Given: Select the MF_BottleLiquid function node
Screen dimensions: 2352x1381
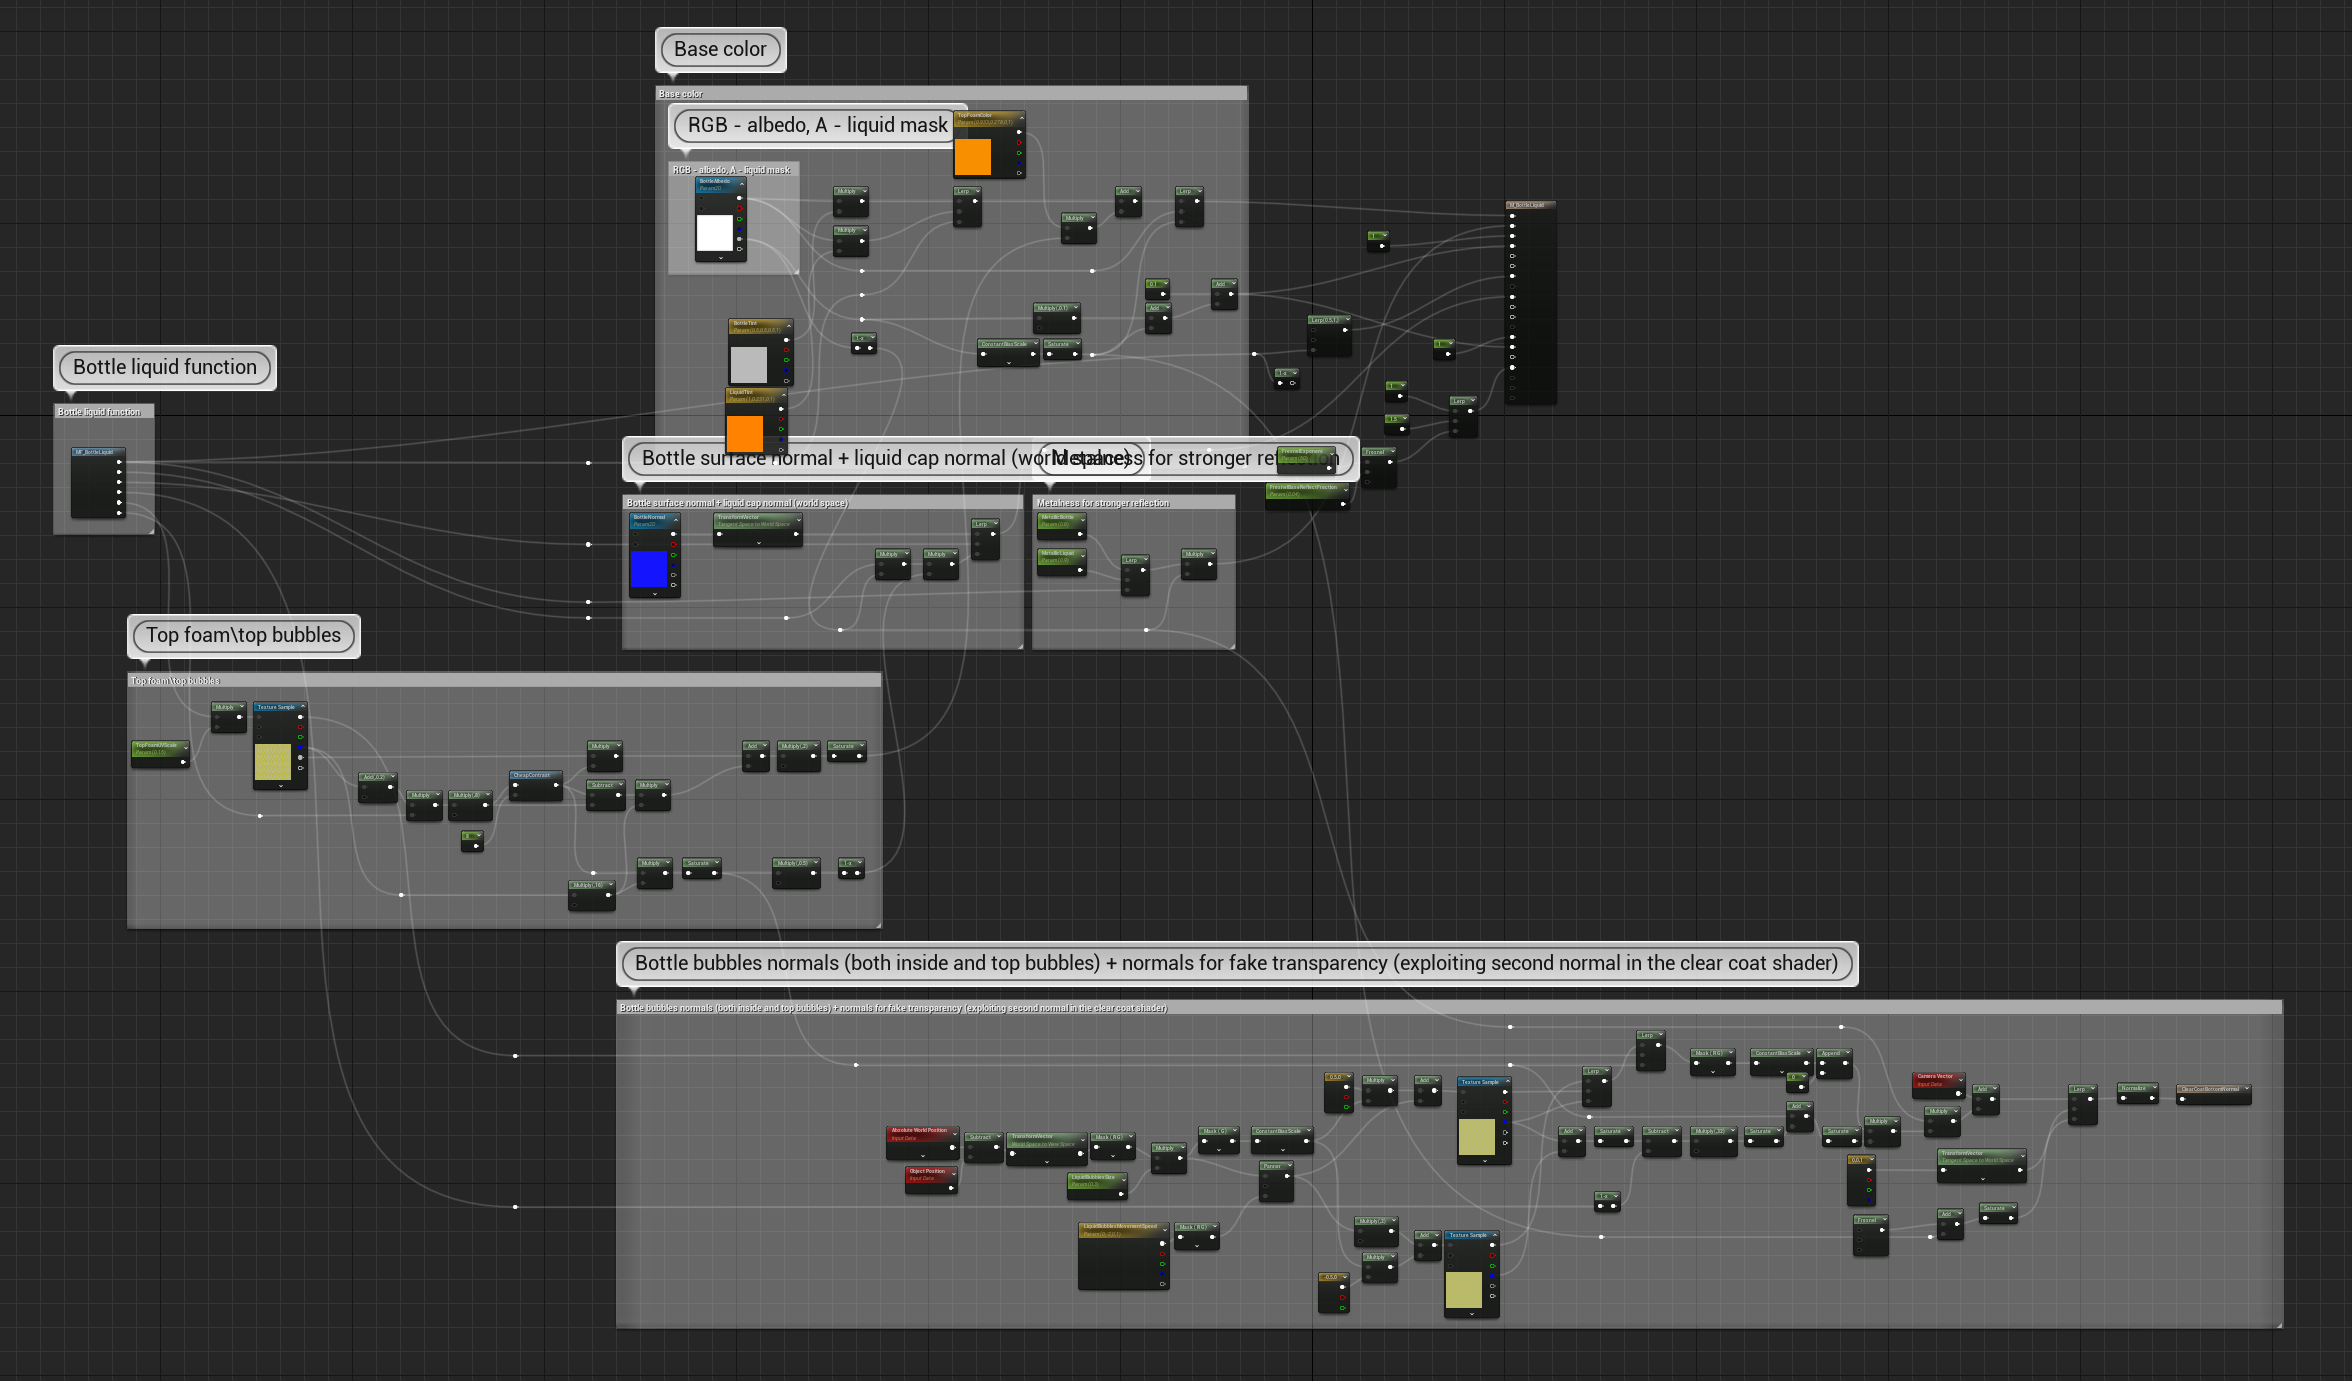Looking at the screenshot, I should 97,452.
